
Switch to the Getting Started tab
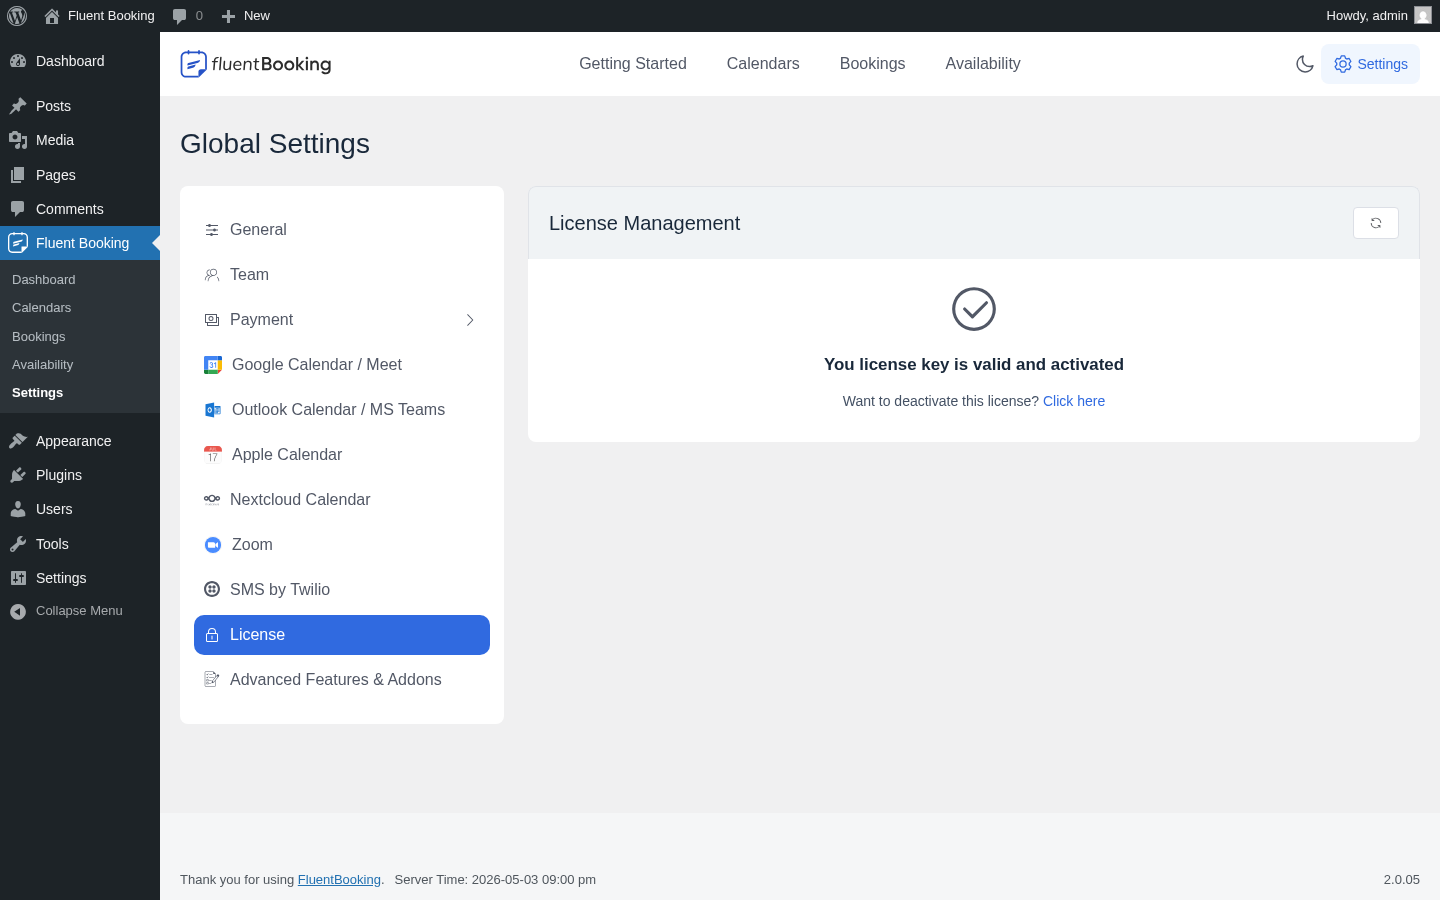click(x=633, y=64)
